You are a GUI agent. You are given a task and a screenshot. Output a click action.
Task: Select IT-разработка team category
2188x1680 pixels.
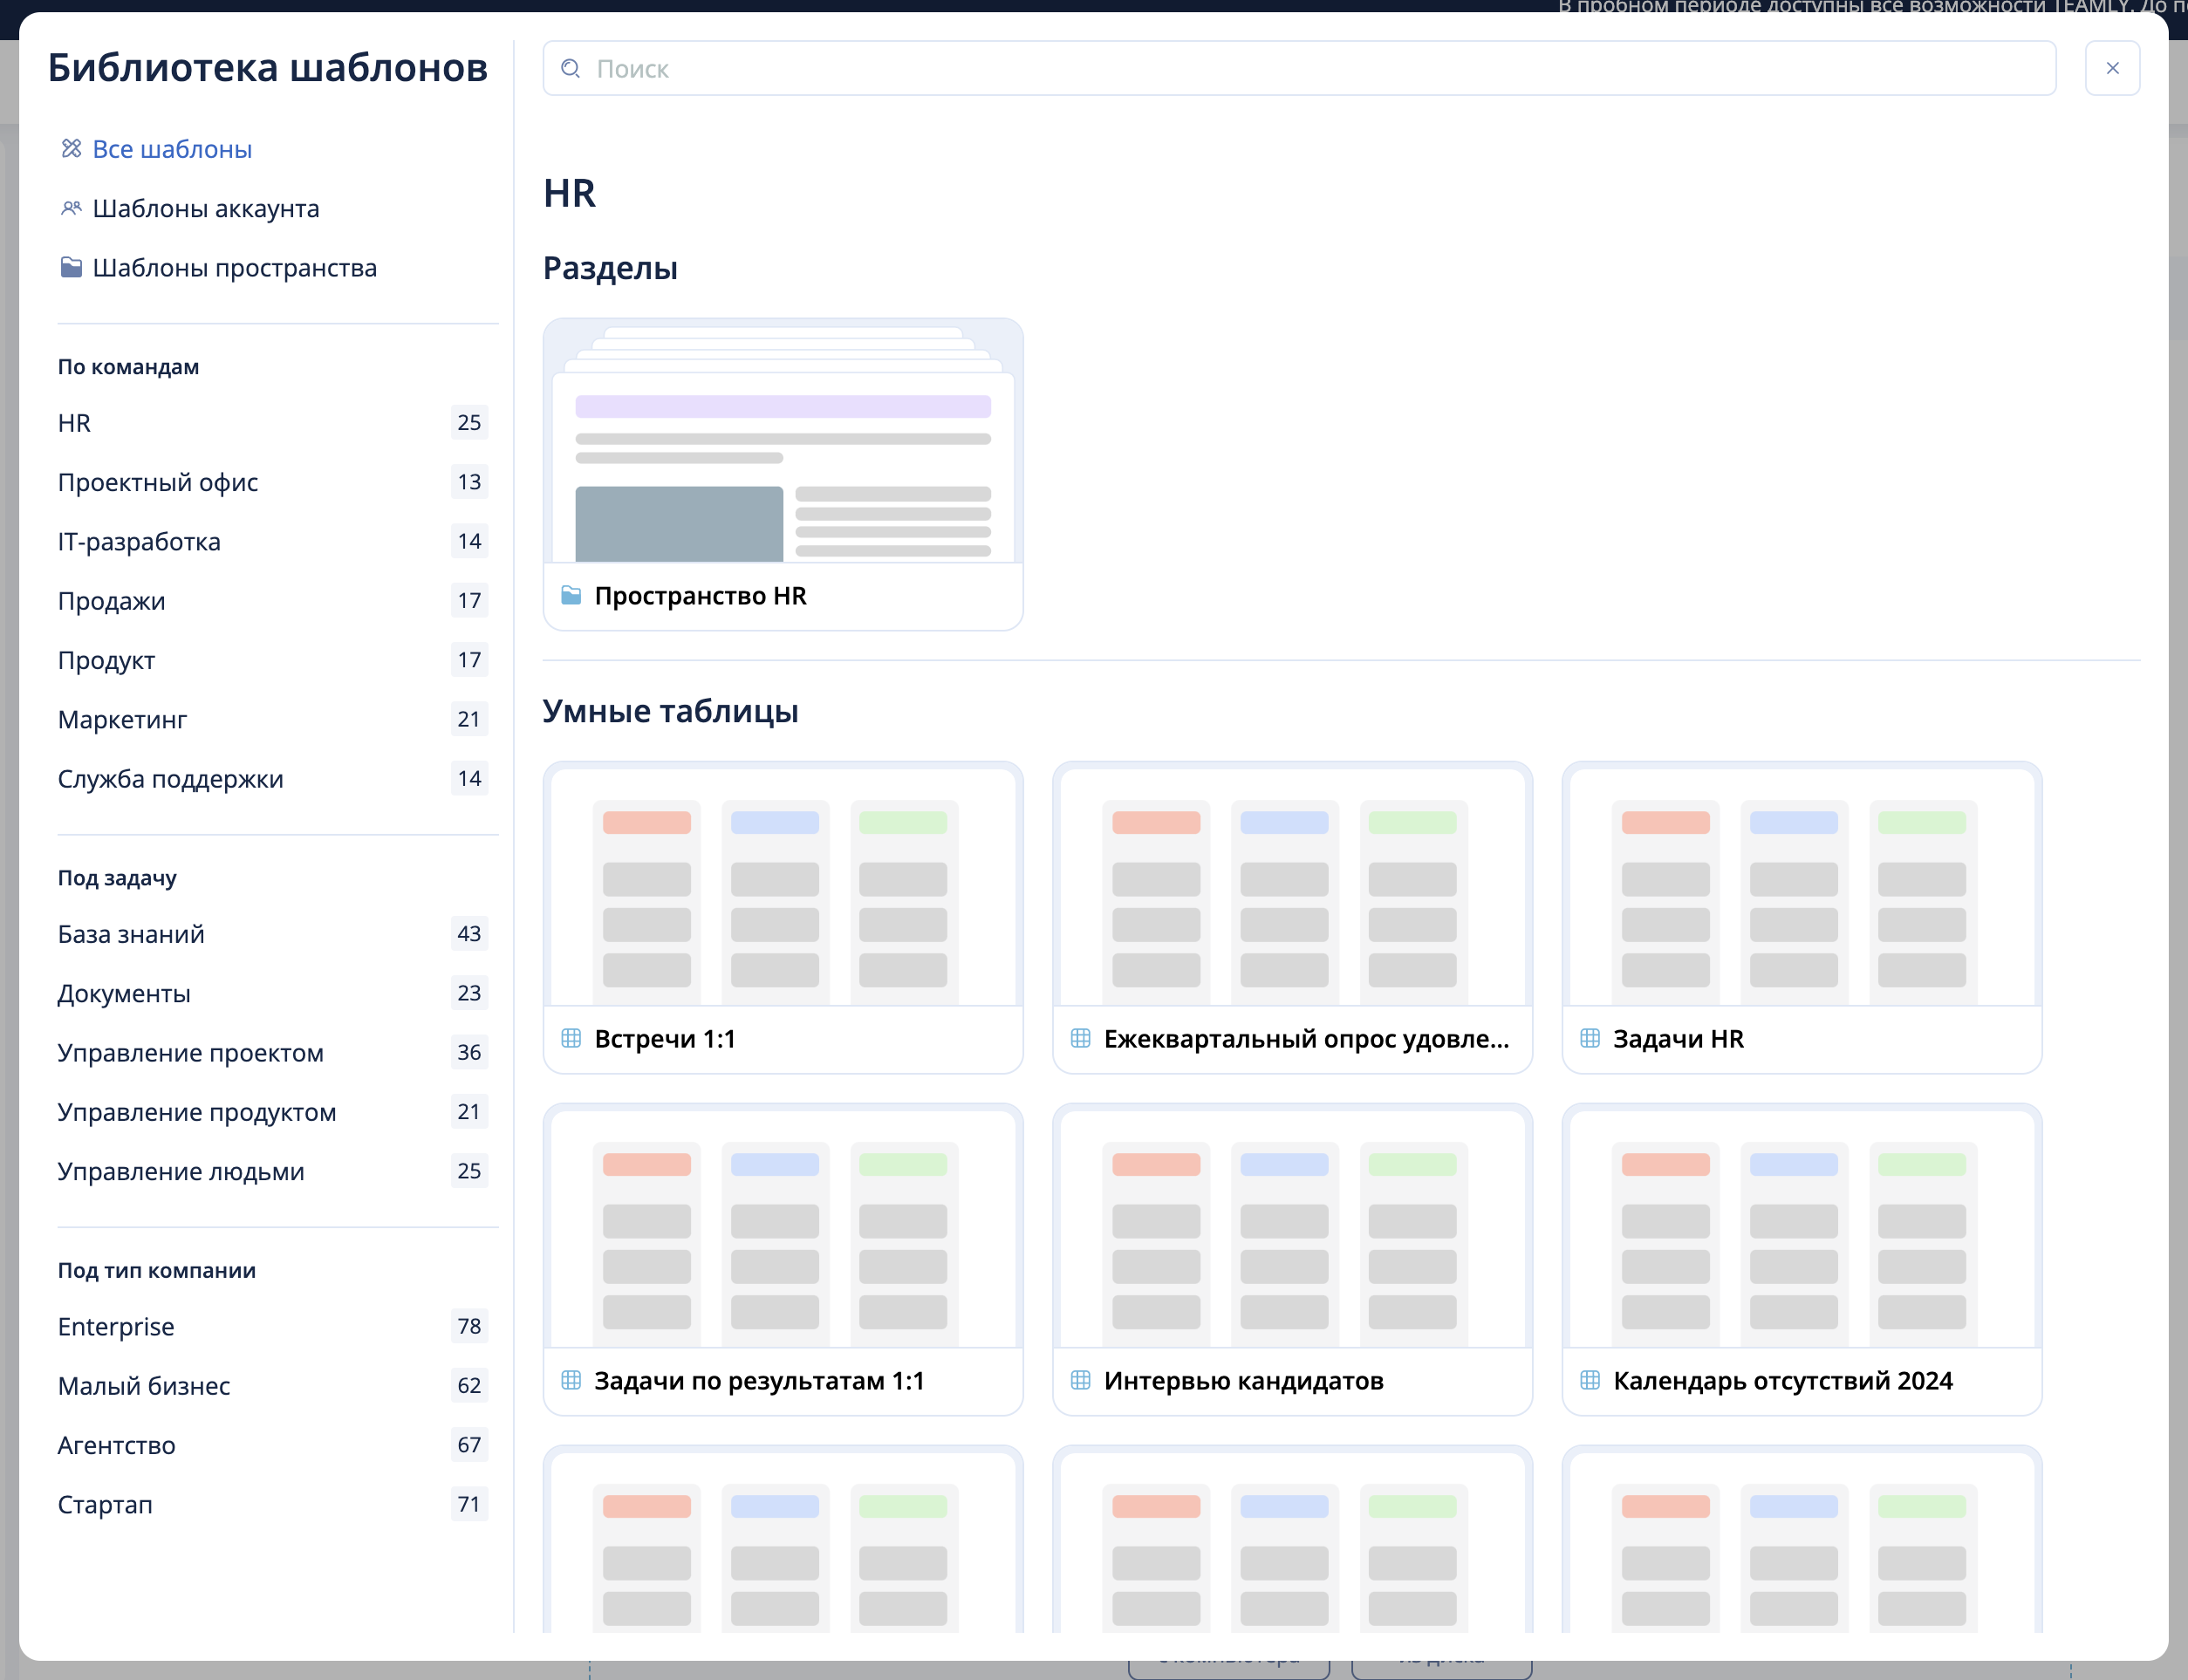click(139, 541)
